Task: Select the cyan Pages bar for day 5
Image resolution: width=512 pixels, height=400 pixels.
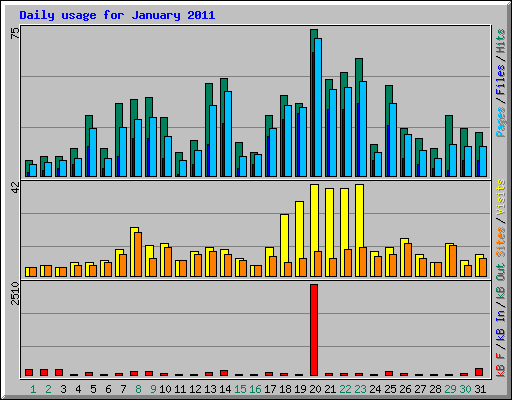Action: coord(93,152)
